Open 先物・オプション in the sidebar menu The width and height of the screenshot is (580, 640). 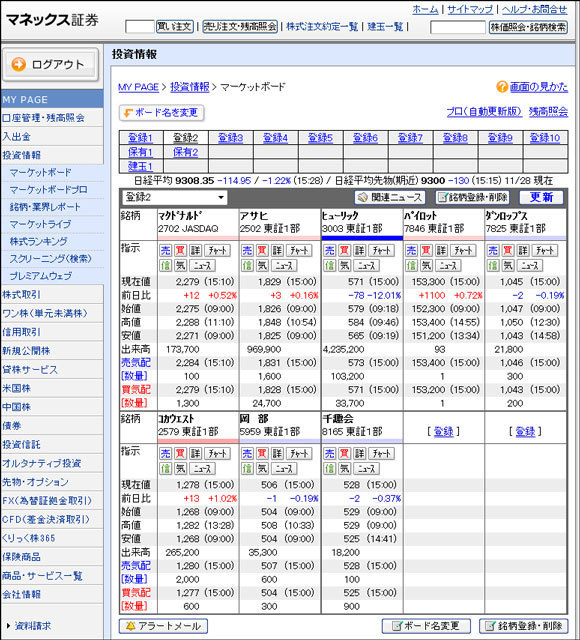[35, 482]
